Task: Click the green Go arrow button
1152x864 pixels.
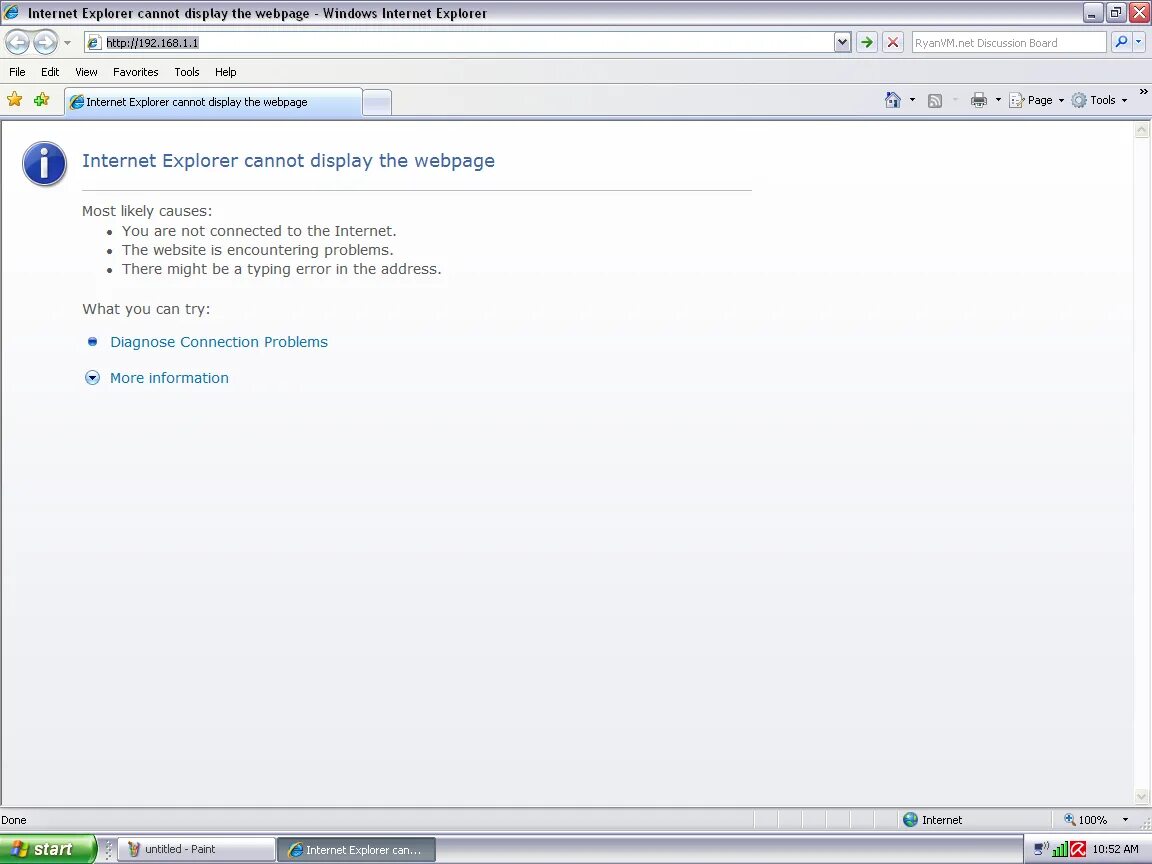Action: point(867,43)
